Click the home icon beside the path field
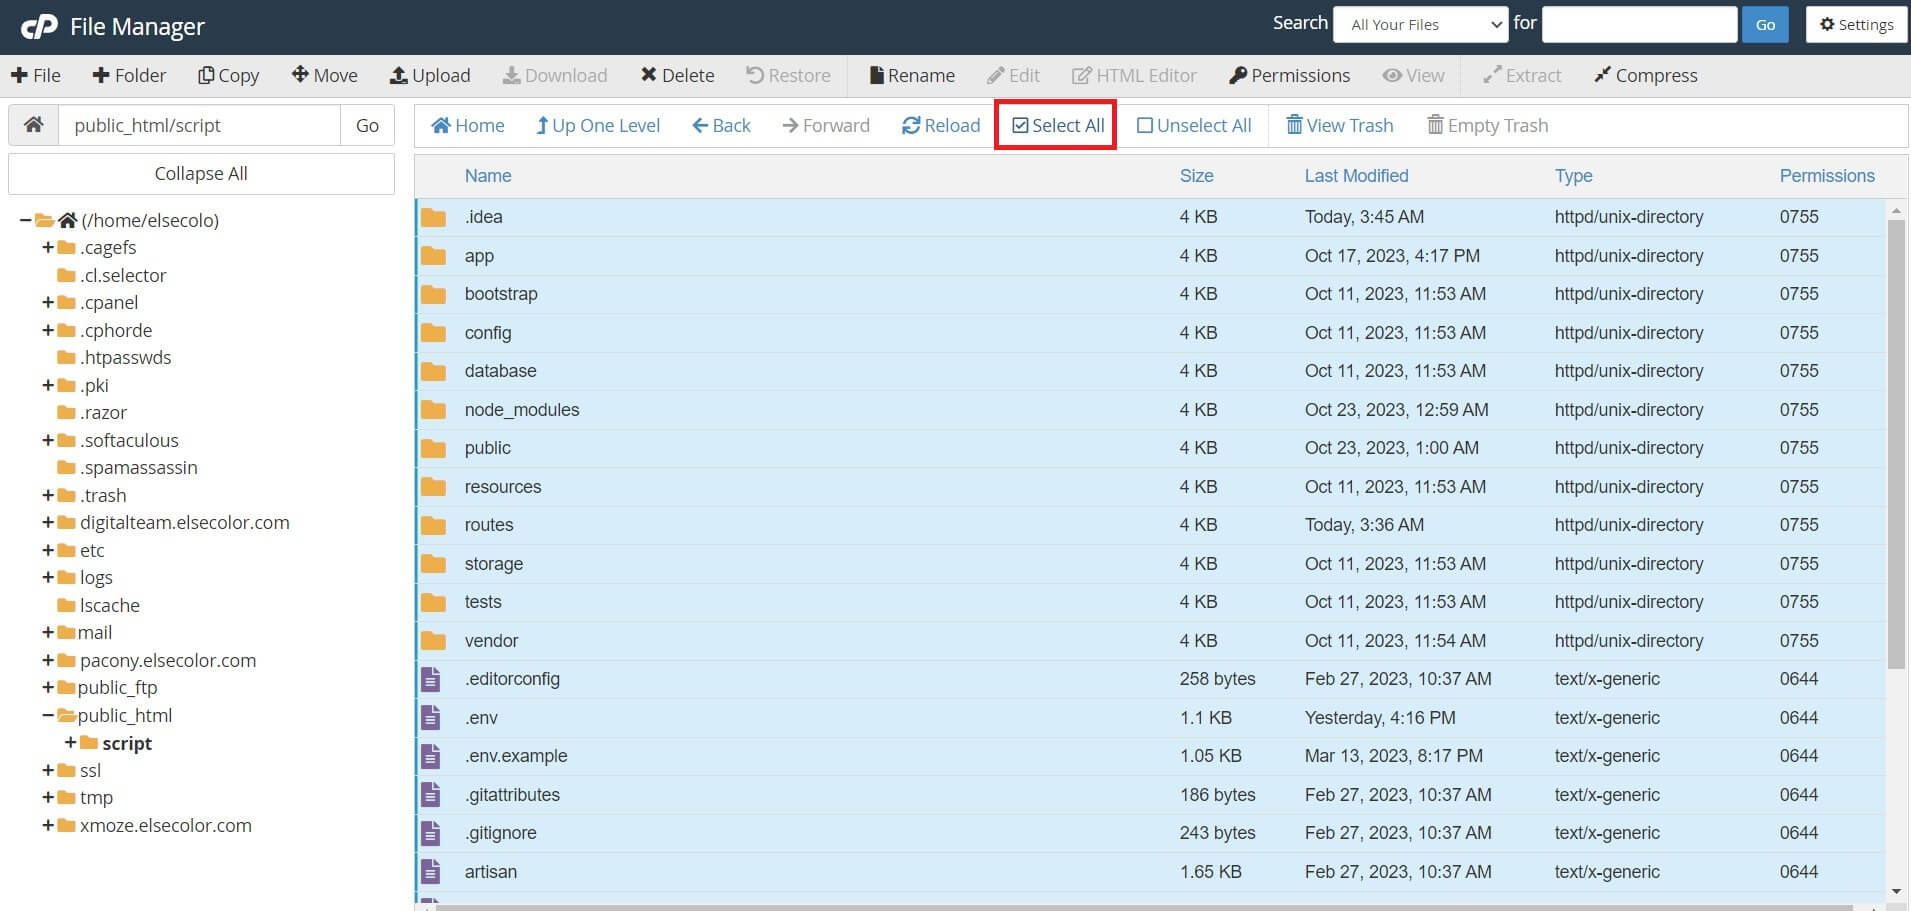1911x911 pixels. 34,125
